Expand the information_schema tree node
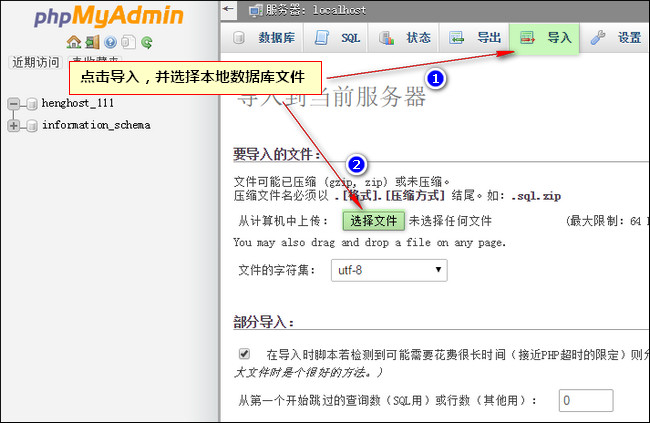Viewport: 650px width, 423px height. pyautogui.click(x=14, y=125)
